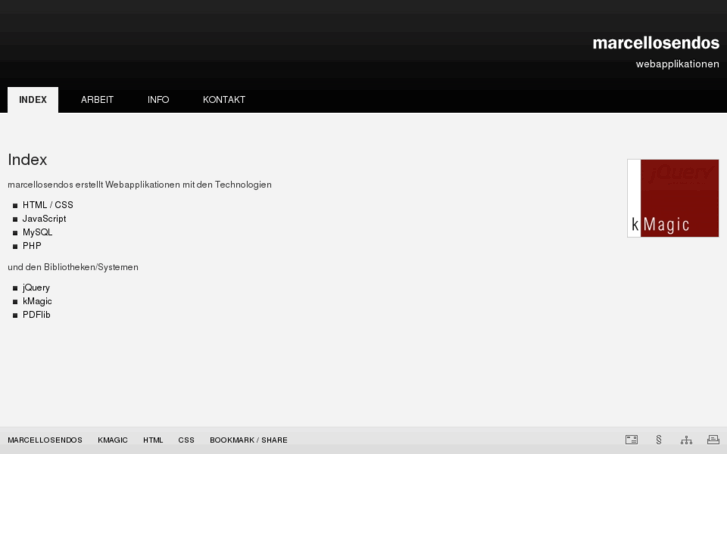Click the 'webapplikationen' subtitle text
727x545 pixels.
[x=677, y=64]
